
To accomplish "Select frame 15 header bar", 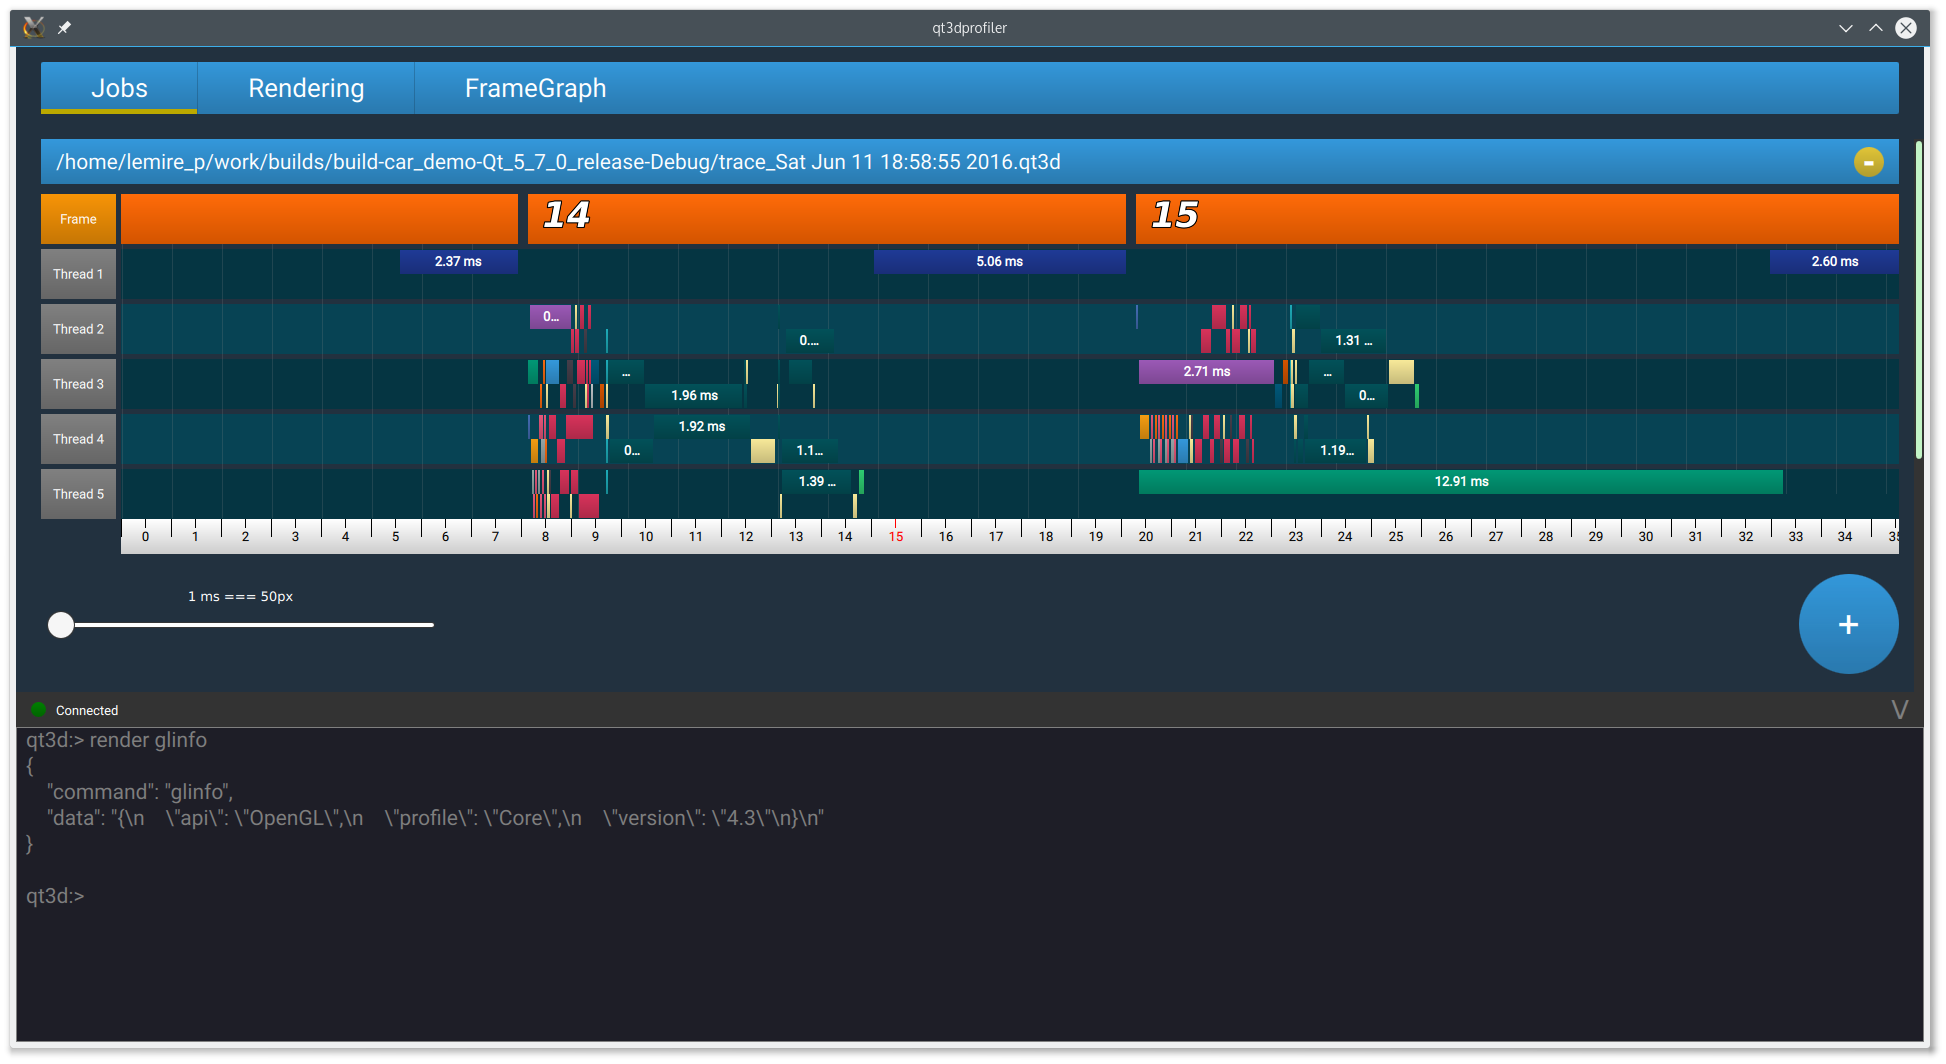I will tap(1516, 218).
